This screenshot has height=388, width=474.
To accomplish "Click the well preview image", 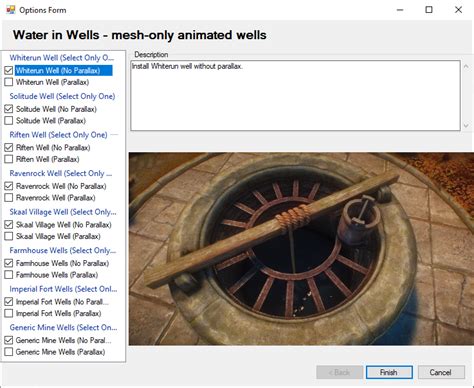I will click(301, 249).
